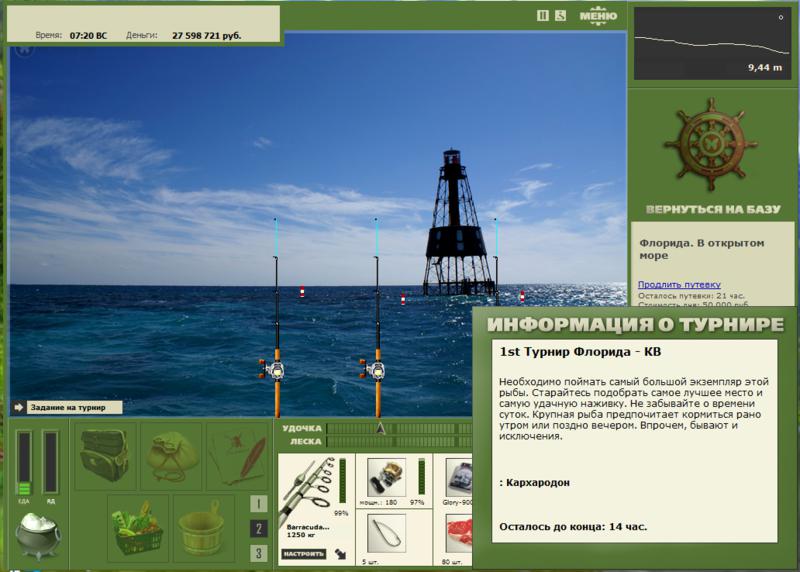Open the tackle backpack icon
This screenshot has width=800, height=572.
click(x=105, y=455)
